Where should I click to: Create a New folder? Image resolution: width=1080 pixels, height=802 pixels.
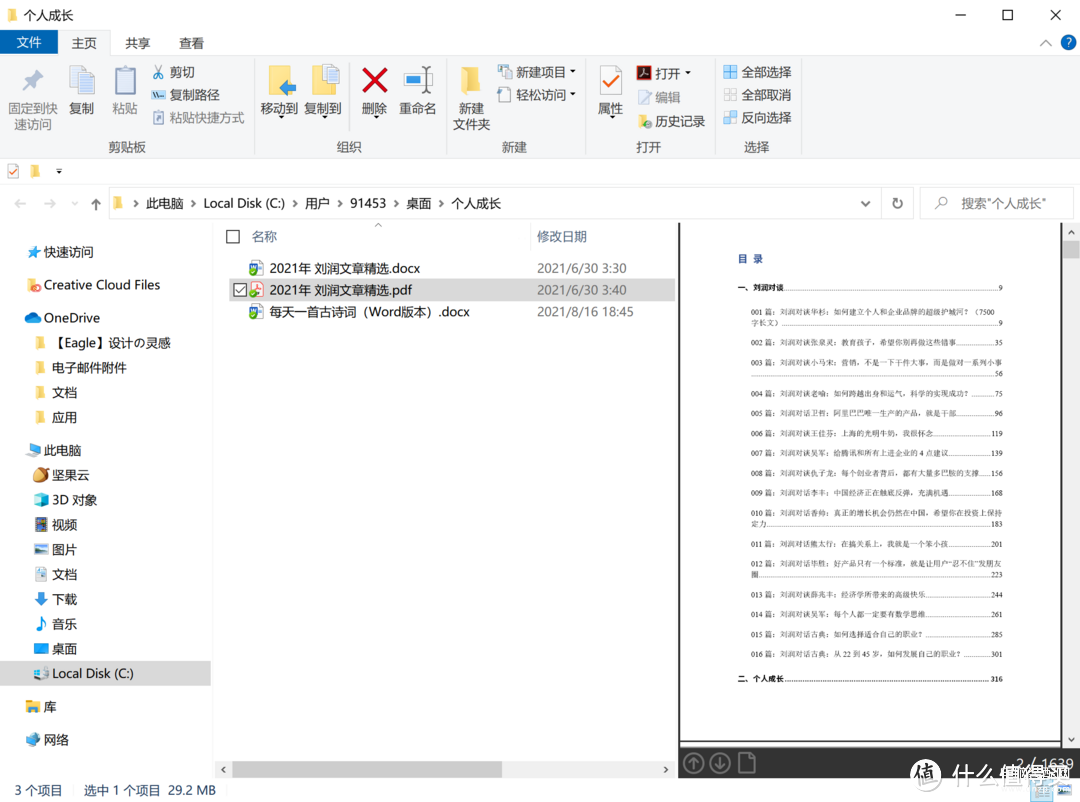point(471,99)
